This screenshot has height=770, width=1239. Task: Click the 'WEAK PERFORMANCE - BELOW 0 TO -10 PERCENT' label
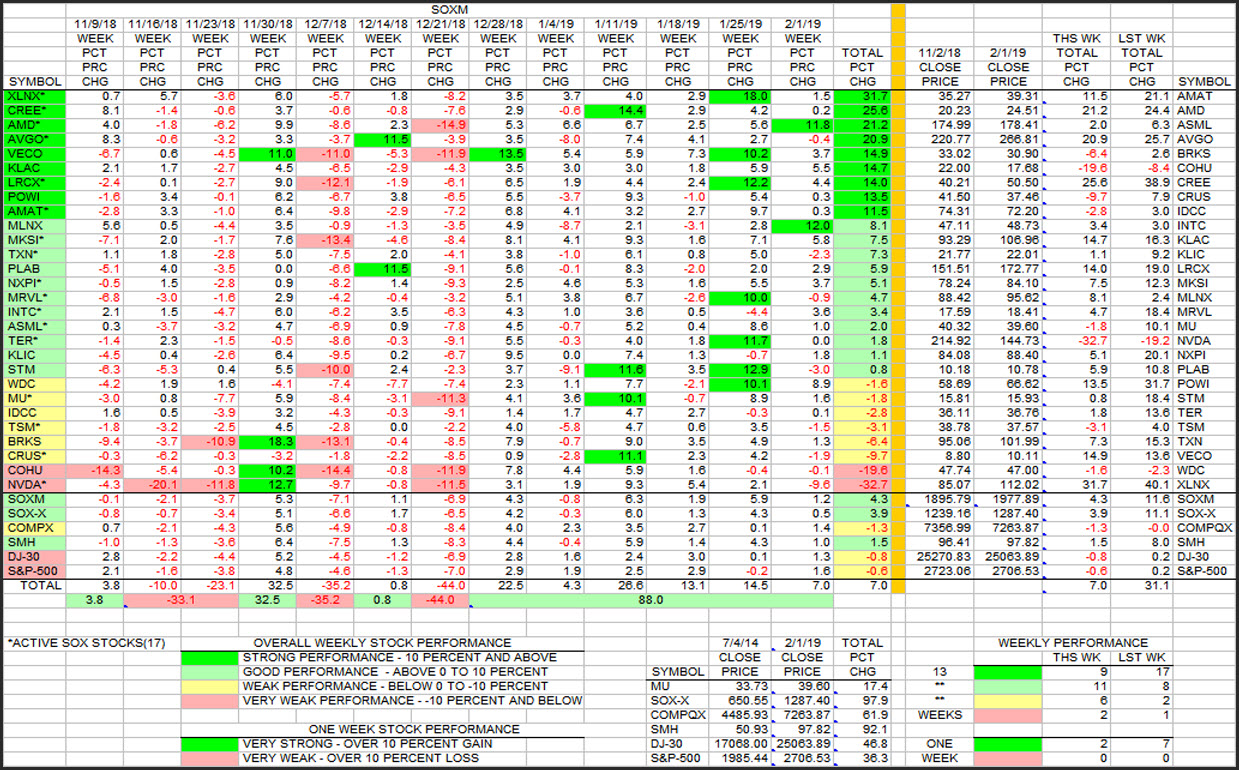coord(394,686)
